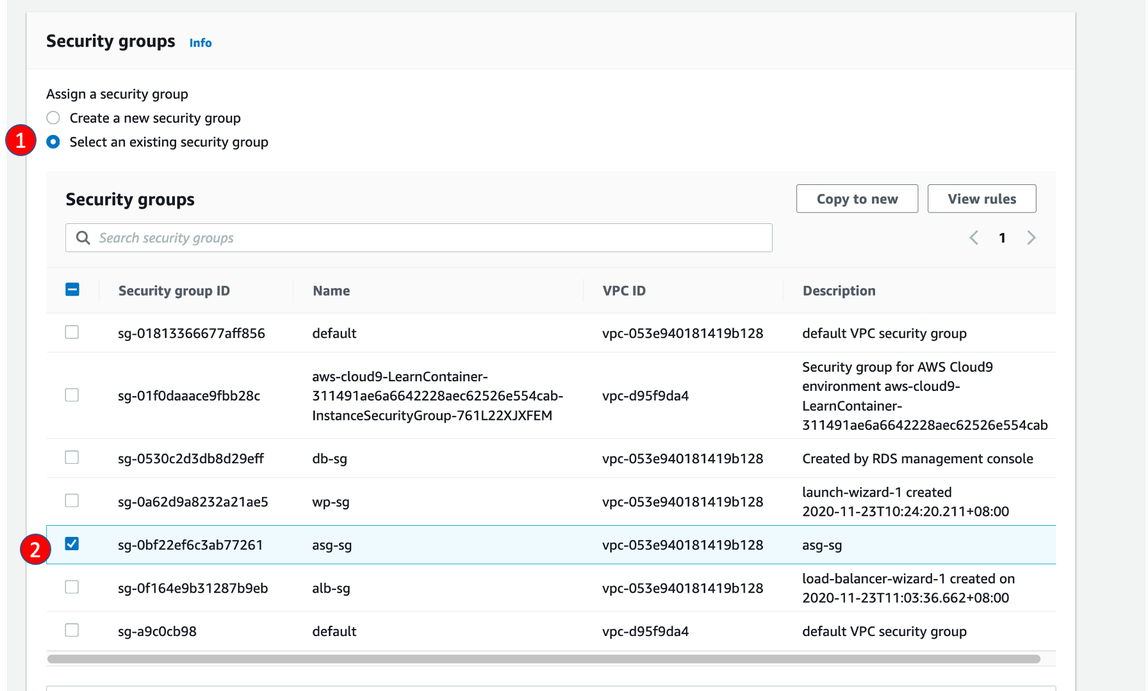The height and width of the screenshot is (691, 1148).
Task: Uncheck the asg-sg security group checkbox
Action: [x=72, y=544]
